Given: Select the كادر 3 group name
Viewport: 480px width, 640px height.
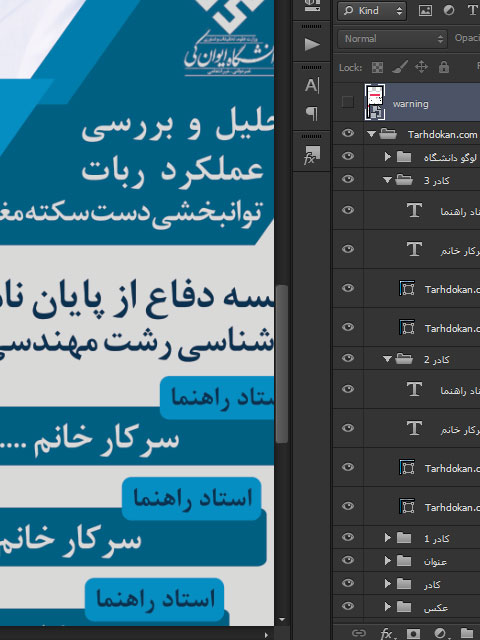Looking at the screenshot, I should click(437, 180).
